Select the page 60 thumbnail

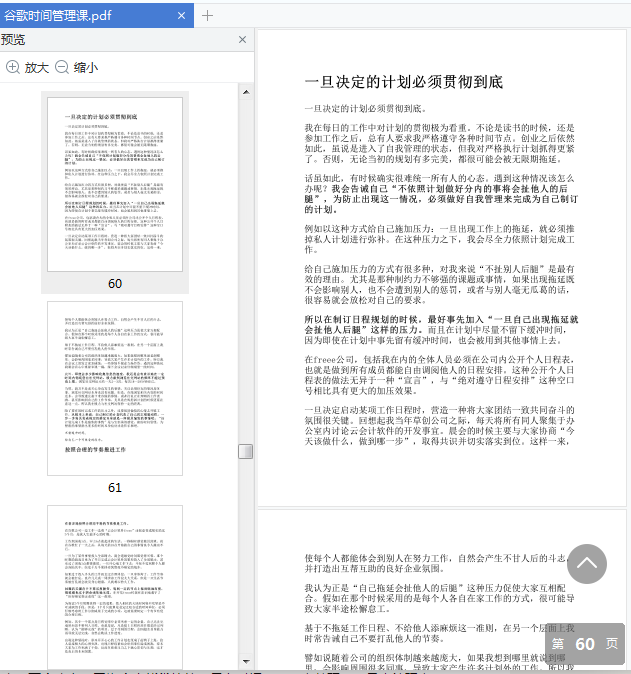coord(115,184)
